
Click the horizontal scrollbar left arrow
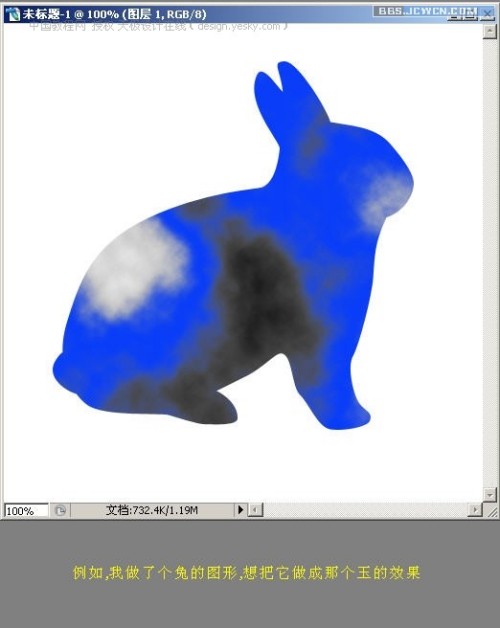pyautogui.click(x=255, y=510)
